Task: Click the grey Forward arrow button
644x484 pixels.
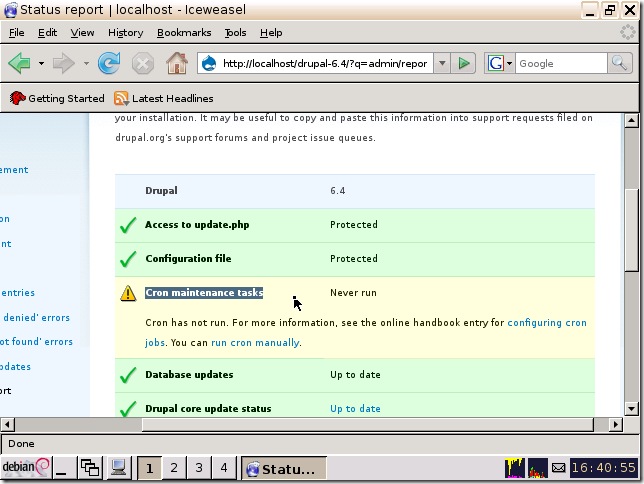Action: pos(64,63)
